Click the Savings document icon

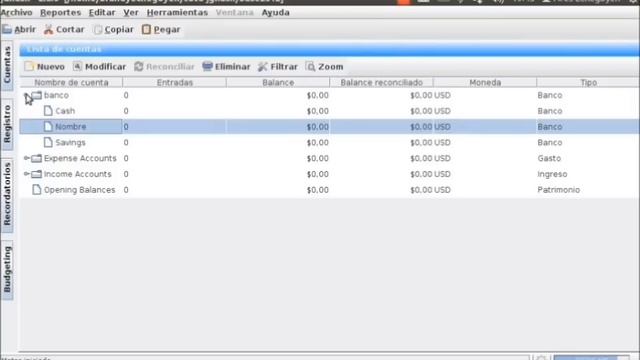point(48,142)
